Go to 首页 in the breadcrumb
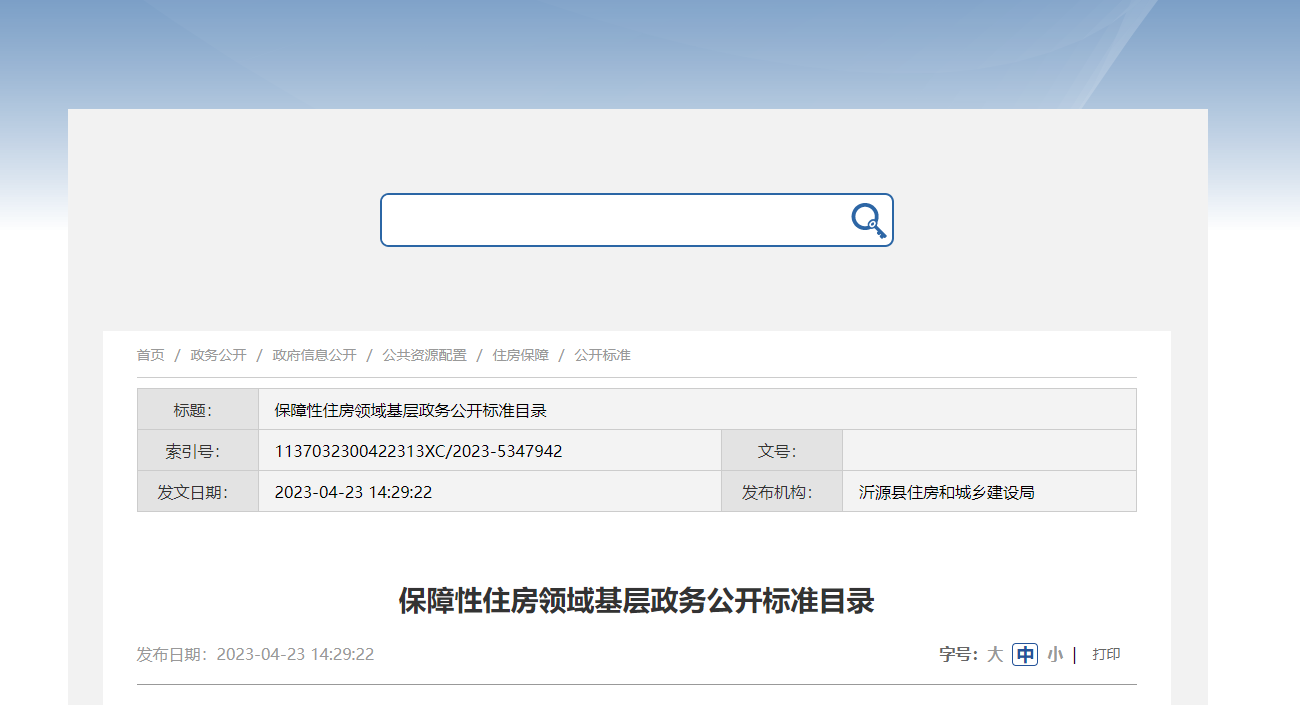1300x705 pixels. (150, 355)
